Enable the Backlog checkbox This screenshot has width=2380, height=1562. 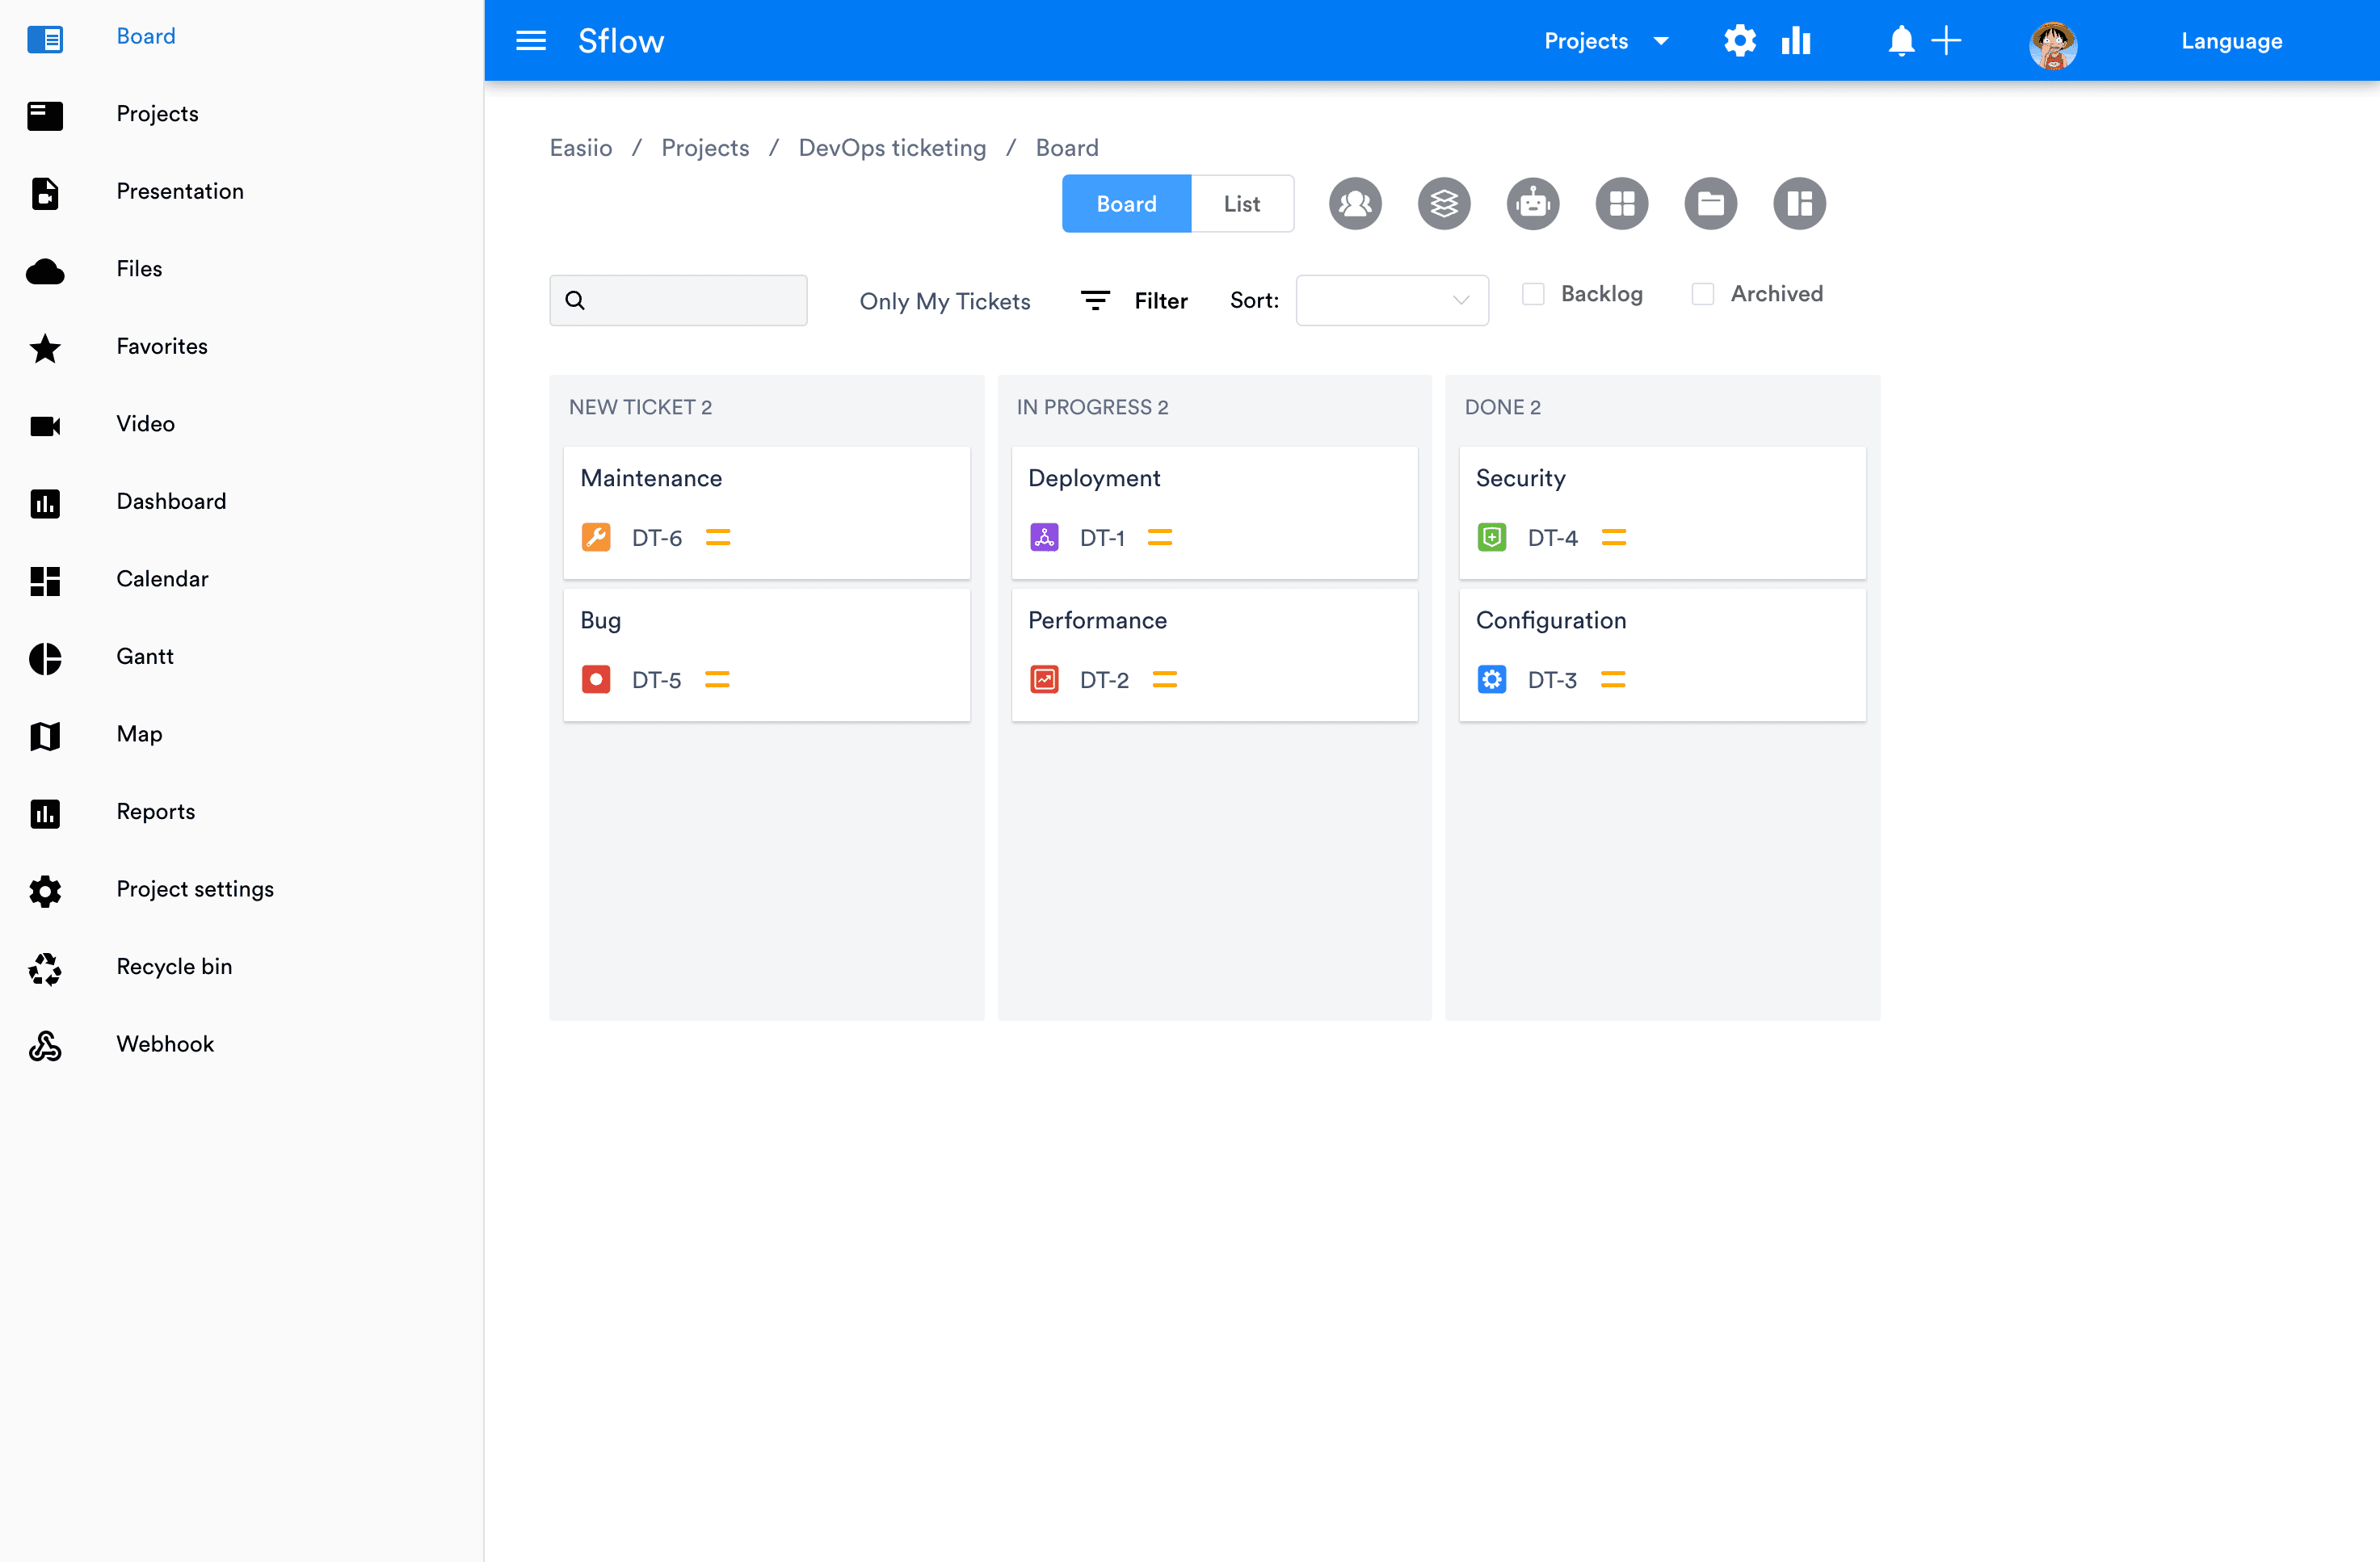[x=1533, y=294]
